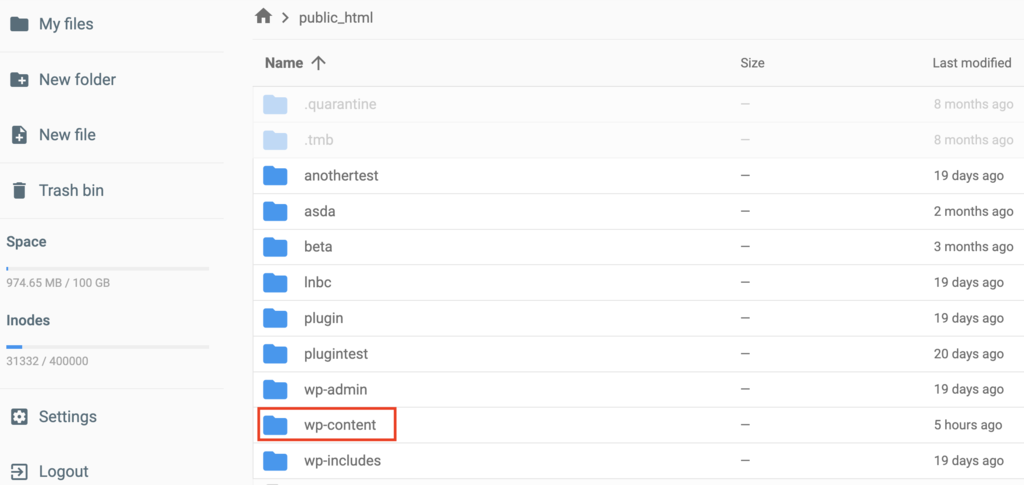Open Settings gear icon
Image resolution: width=1024 pixels, height=485 pixels.
pyautogui.click(x=19, y=416)
